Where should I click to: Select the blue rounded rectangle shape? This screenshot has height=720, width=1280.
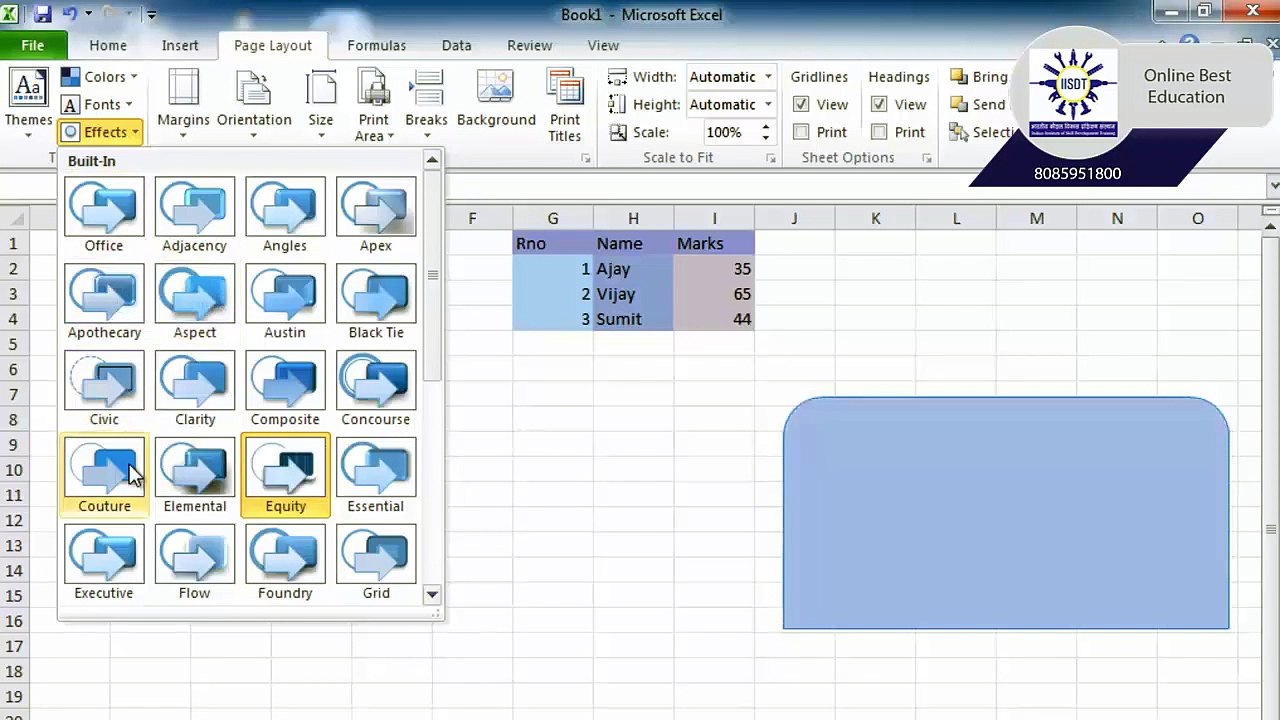coord(1006,513)
